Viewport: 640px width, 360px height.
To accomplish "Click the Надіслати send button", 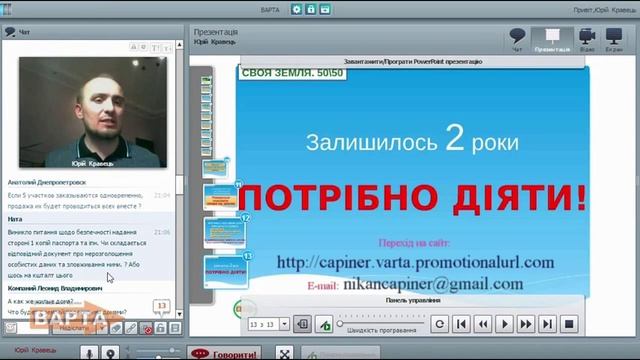I will click(x=74, y=328).
